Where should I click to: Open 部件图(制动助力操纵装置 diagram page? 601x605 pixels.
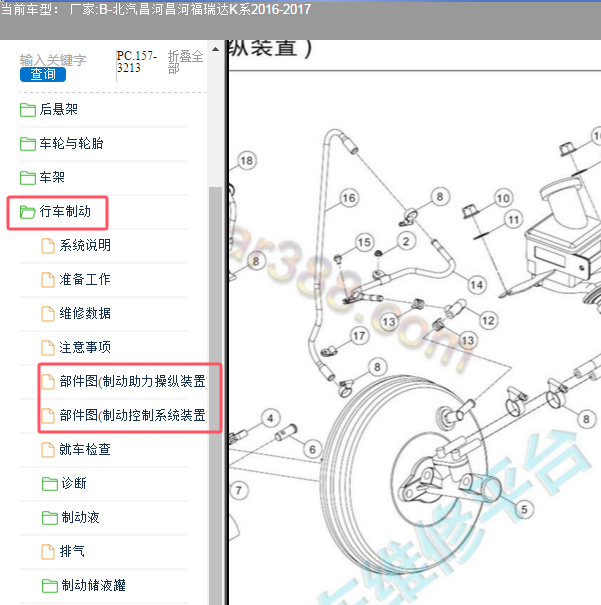133,382
